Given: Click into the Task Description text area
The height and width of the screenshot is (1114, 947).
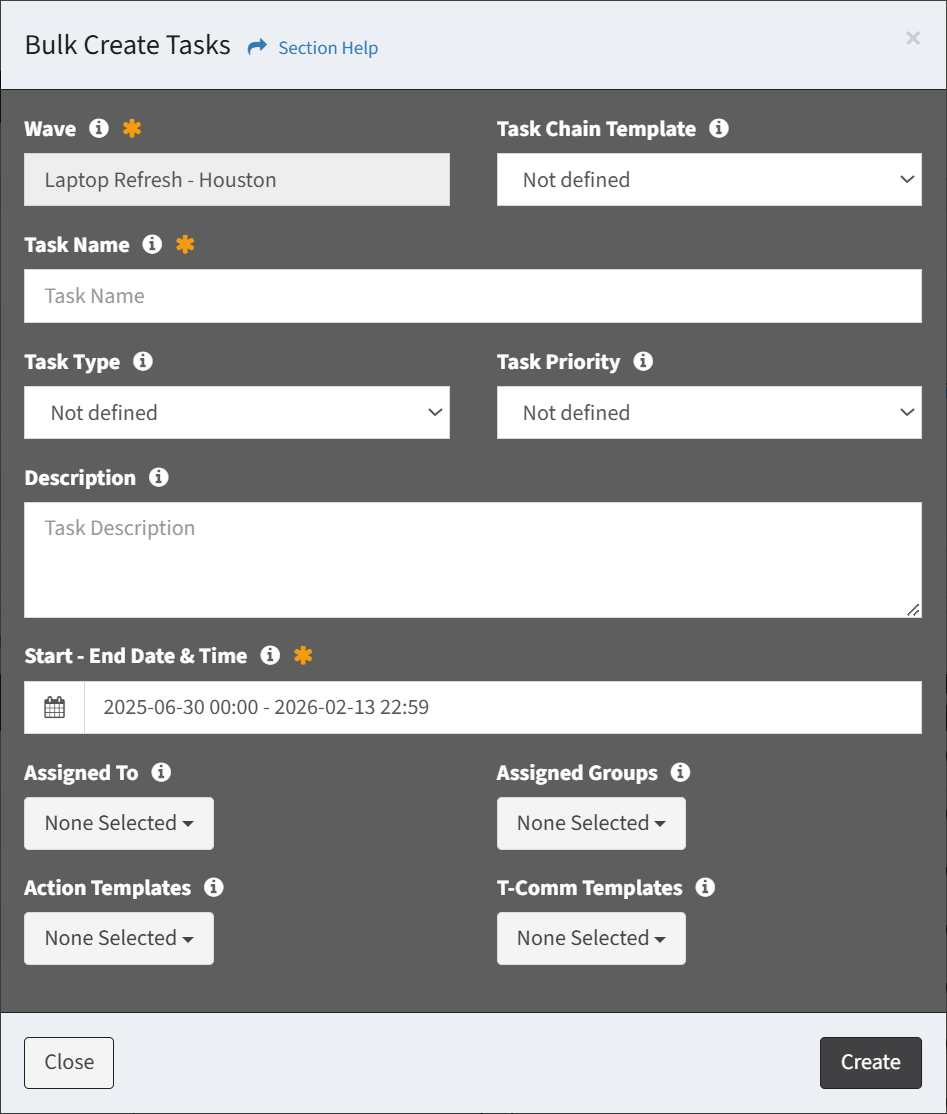Looking at the screenshot, I should pos(473,560).
